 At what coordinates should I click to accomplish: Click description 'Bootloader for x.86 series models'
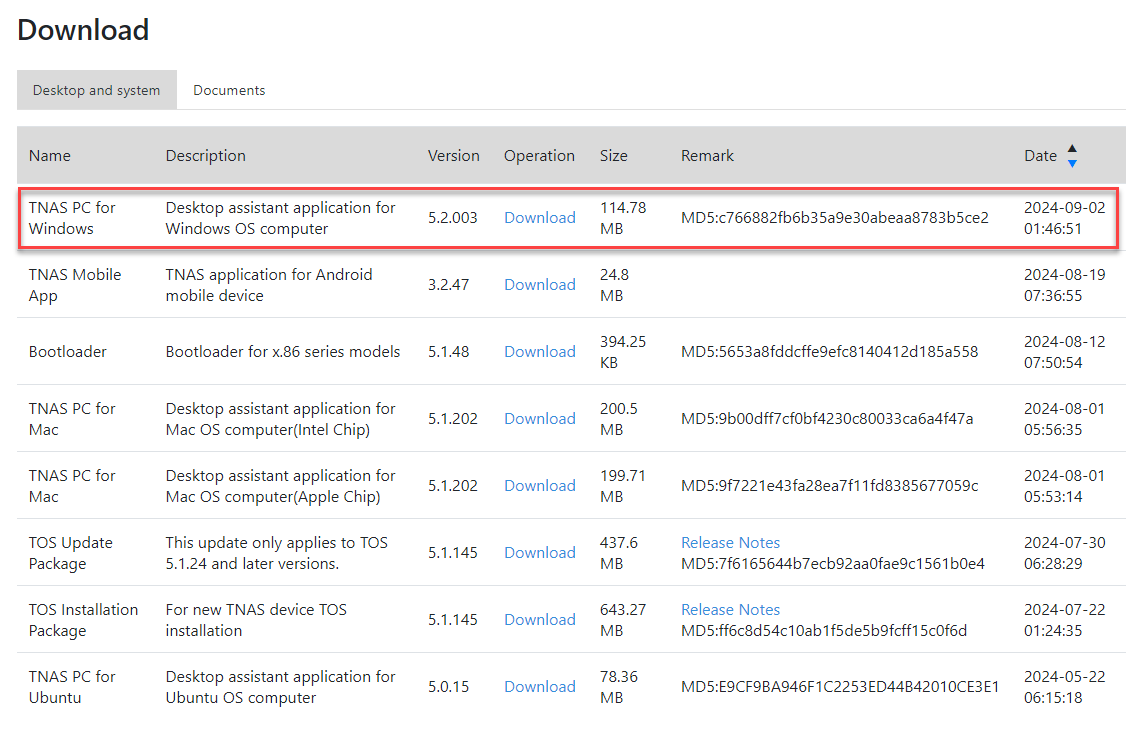283,351
